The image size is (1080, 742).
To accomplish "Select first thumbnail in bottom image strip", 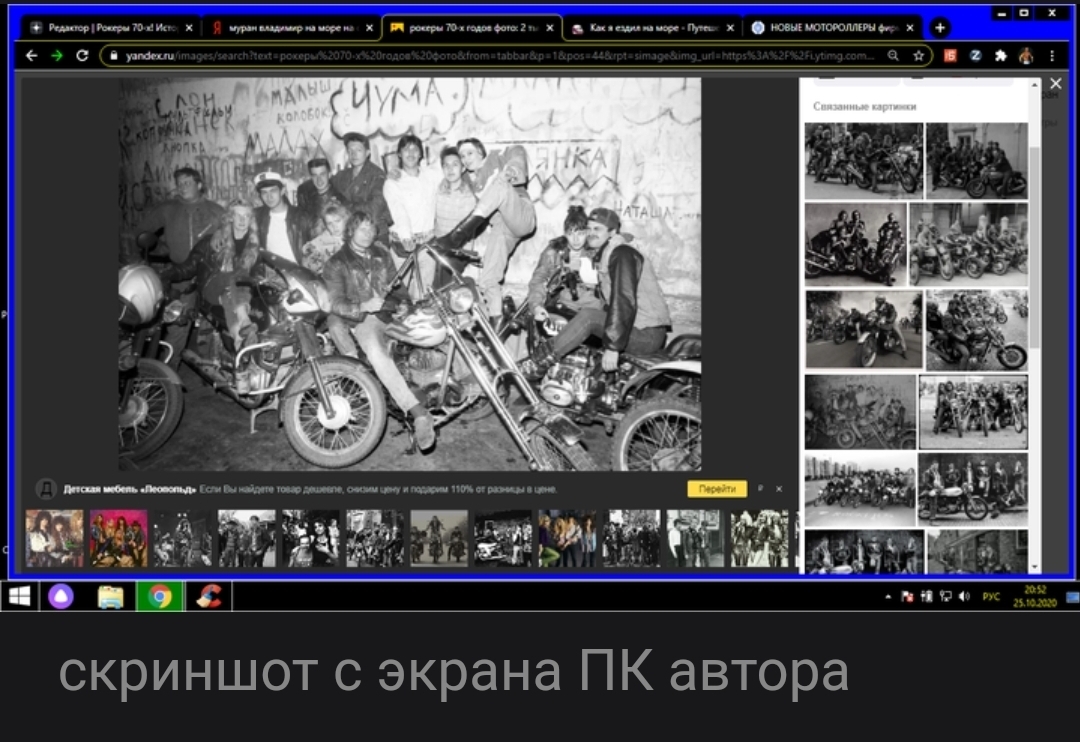I will coord(54,539).
